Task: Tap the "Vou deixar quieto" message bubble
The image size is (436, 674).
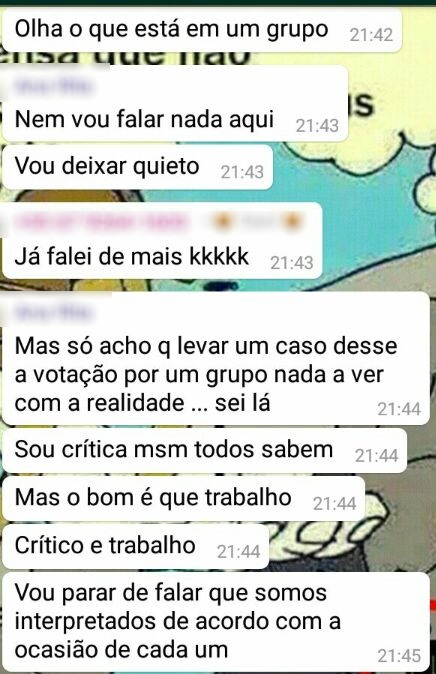Action: point(137,167)
